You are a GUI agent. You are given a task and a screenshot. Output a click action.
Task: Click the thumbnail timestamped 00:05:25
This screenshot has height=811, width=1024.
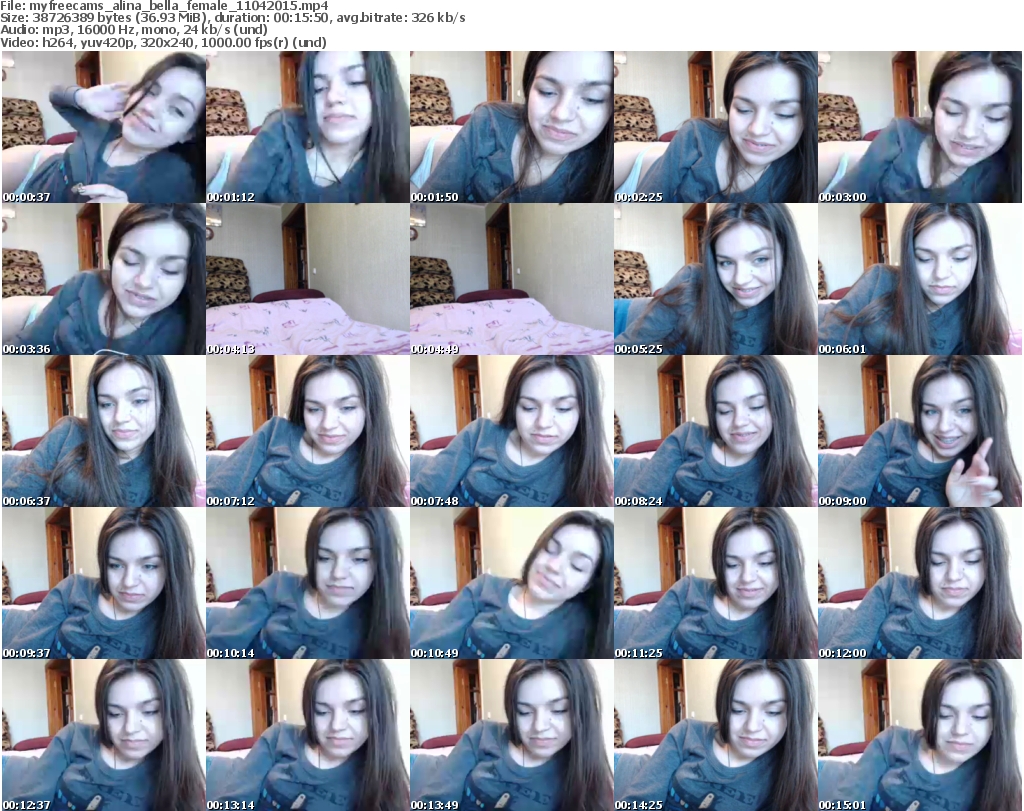click(715, 279)
